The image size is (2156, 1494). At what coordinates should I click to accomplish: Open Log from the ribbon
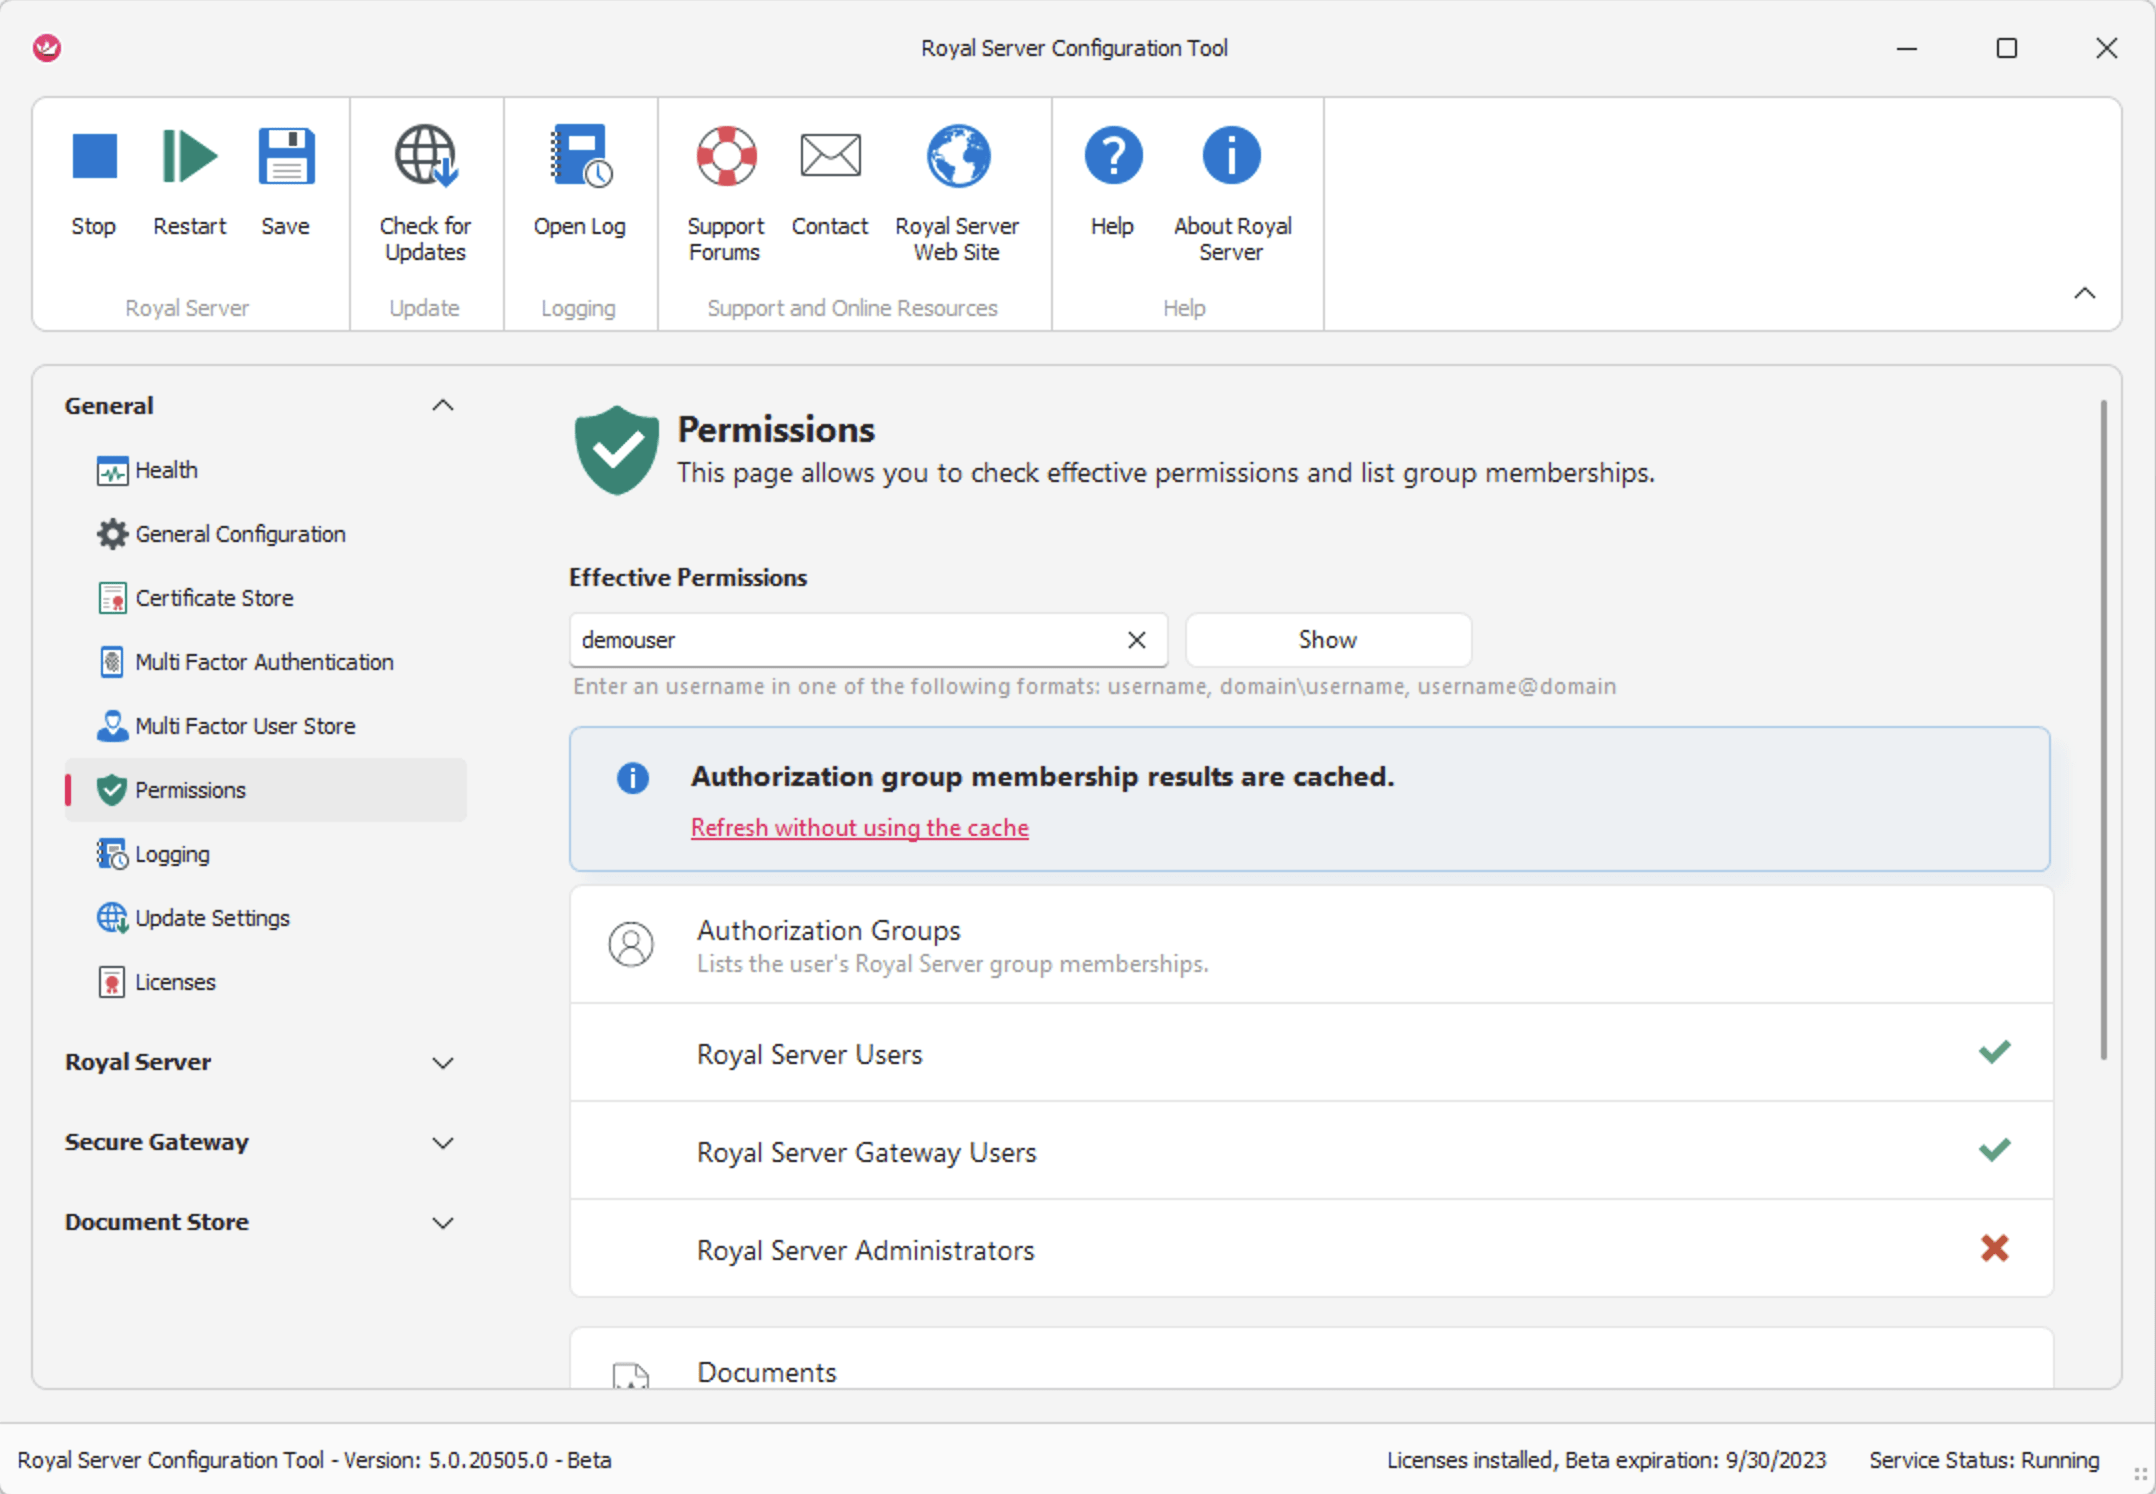pos(580,180)
